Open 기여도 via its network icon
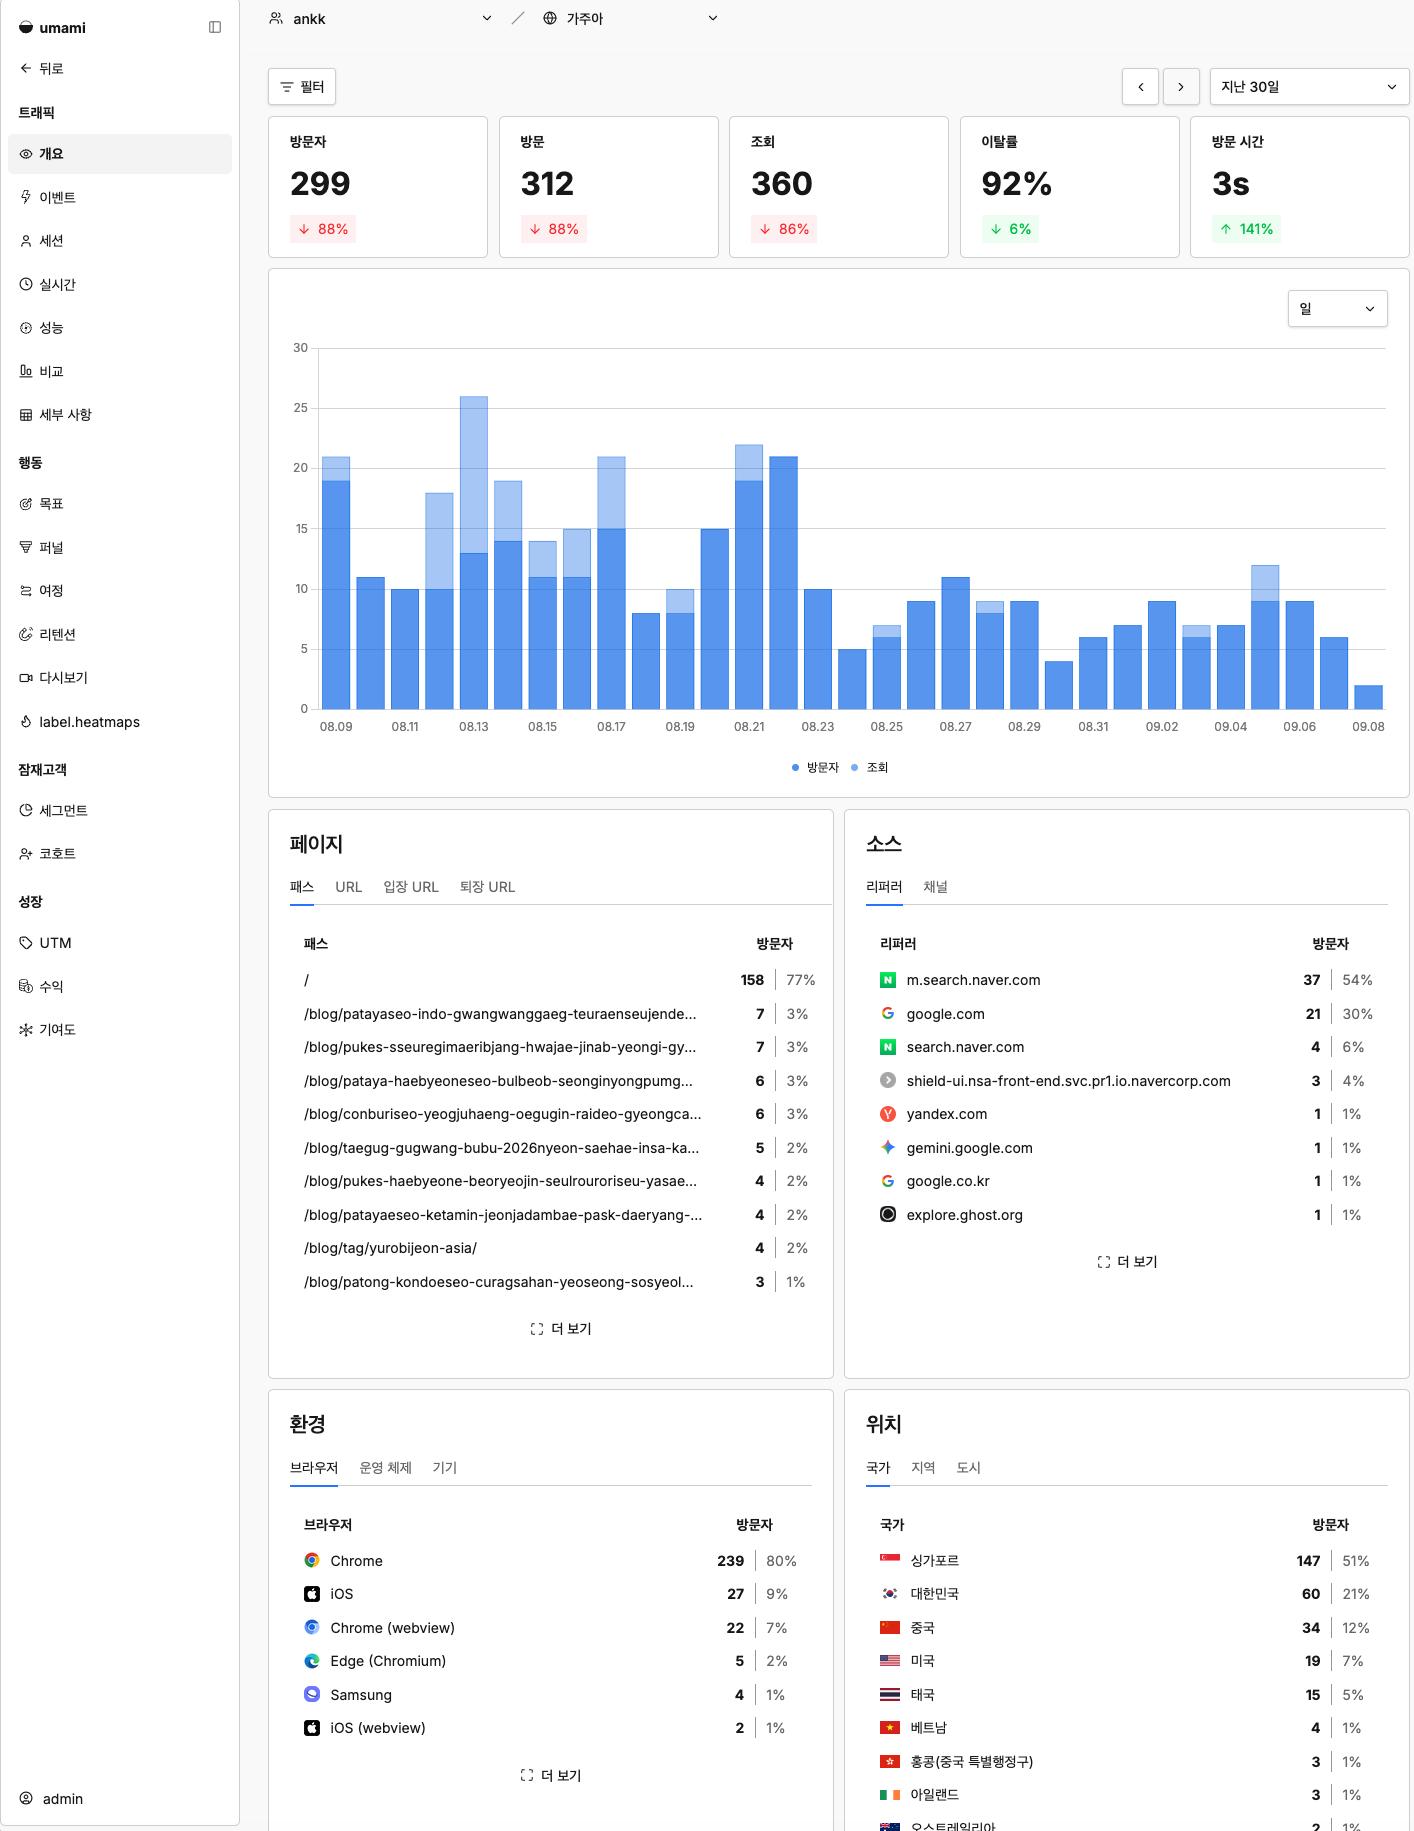This screenshot has width=1414, height=1831. pos(26,1030)
